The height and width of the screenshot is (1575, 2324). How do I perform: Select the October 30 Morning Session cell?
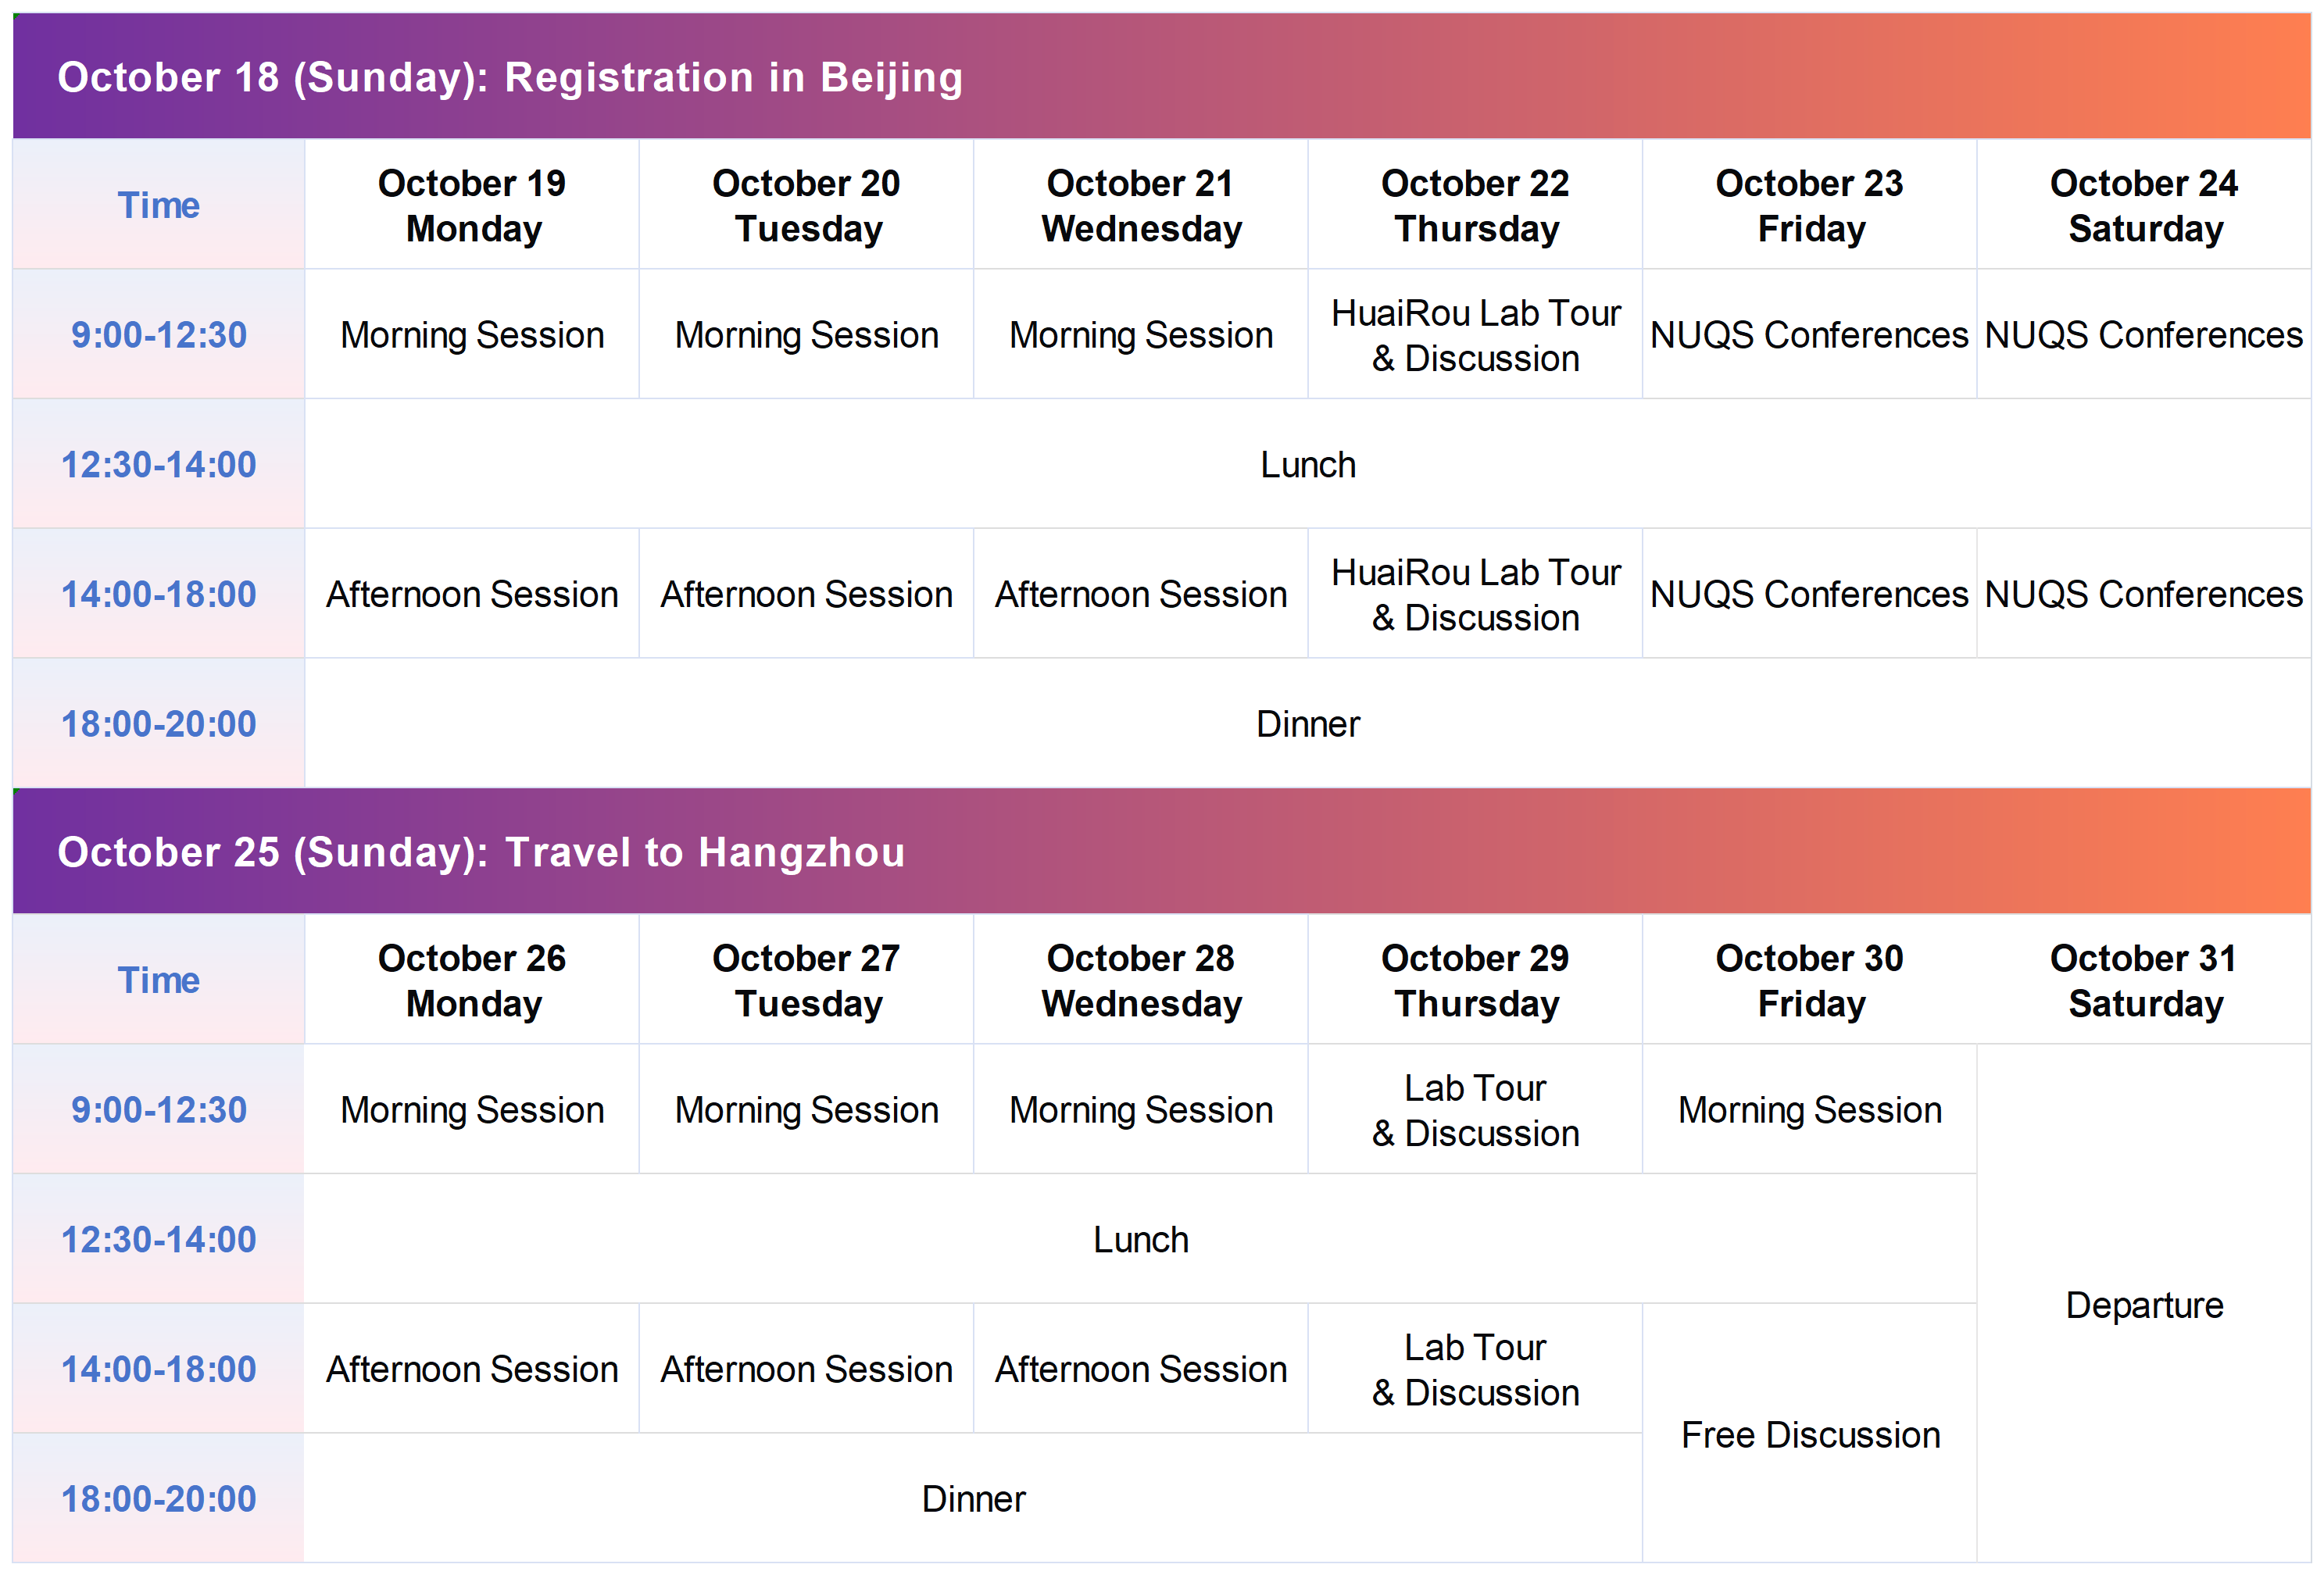pos(1810,1109)
